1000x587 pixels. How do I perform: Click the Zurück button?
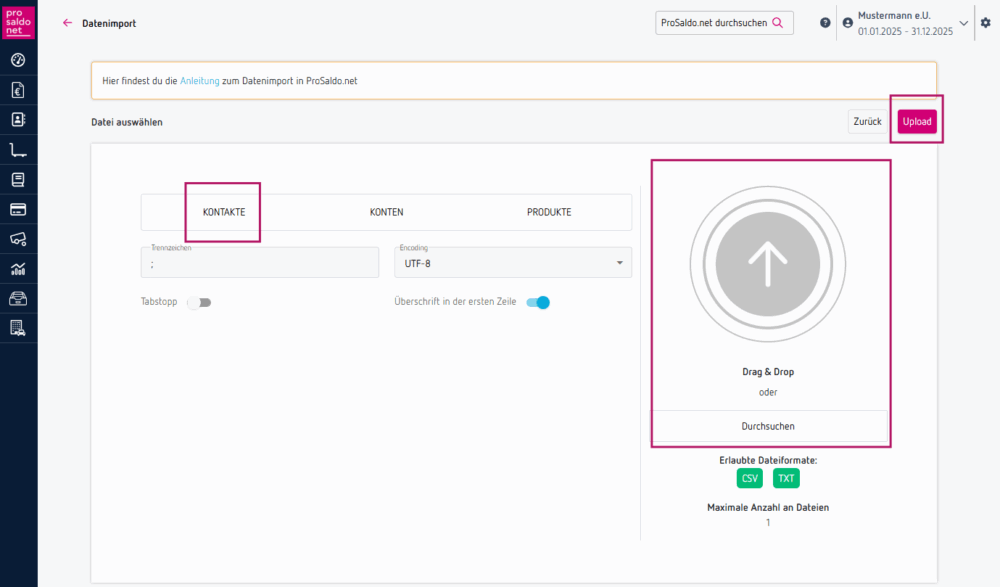point(866,122)
